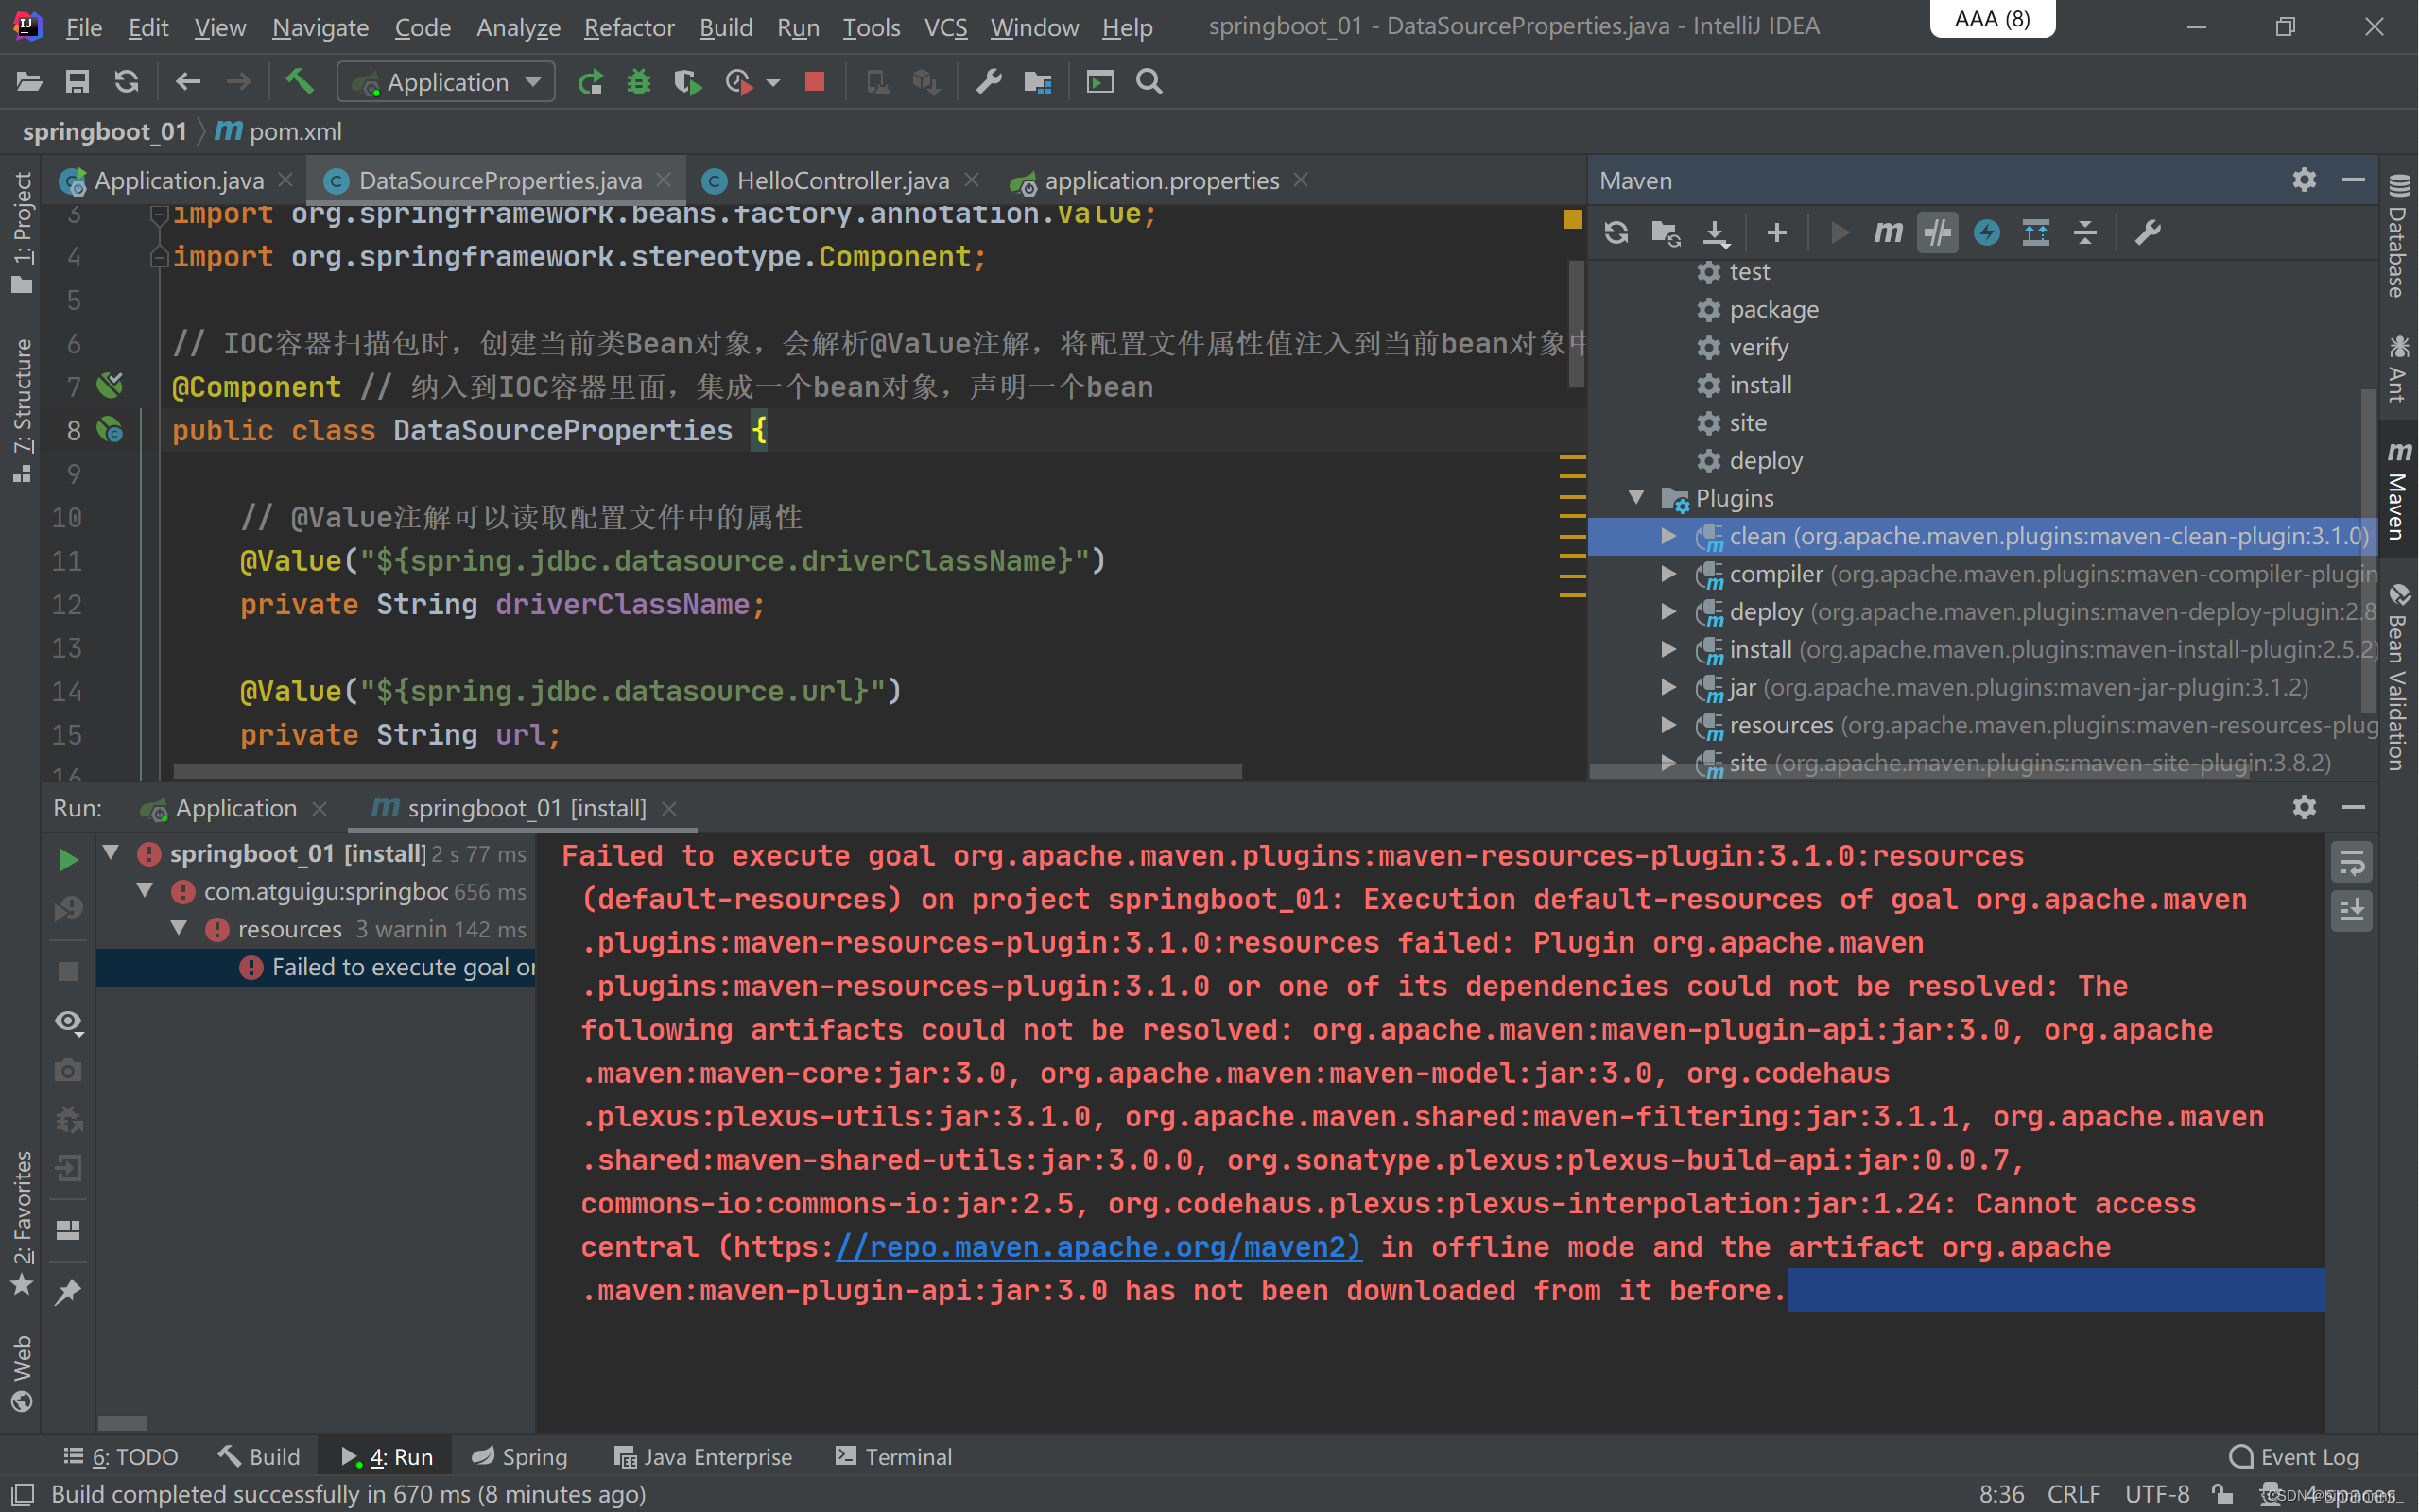Download Sources and Documentation in Maven panel
Viewport: 2419px width, 1512px height.
[1717, 232]
